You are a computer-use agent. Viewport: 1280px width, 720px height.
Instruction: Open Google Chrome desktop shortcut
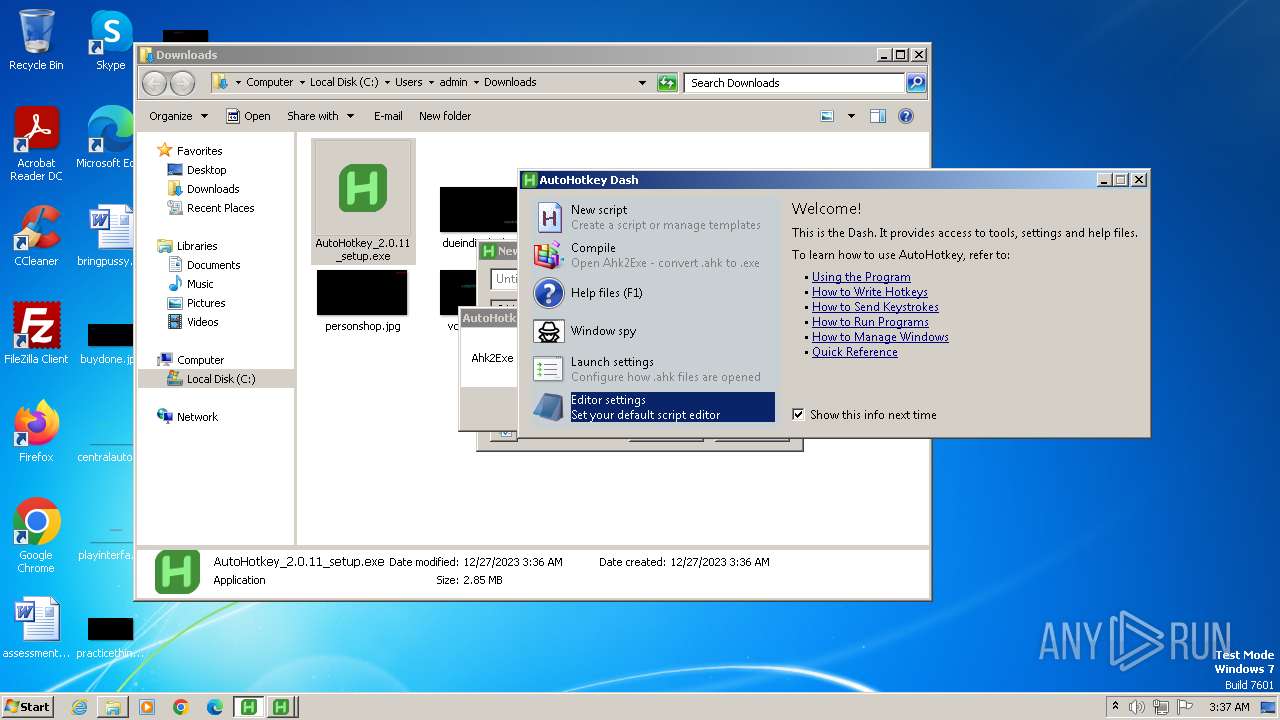click(x=36, y=535)
